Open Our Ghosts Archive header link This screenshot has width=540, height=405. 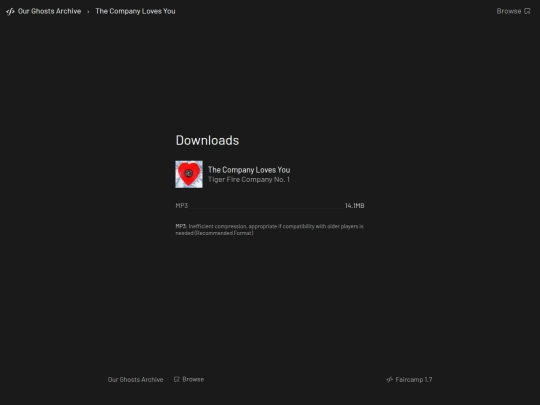(x=49, y=11)
